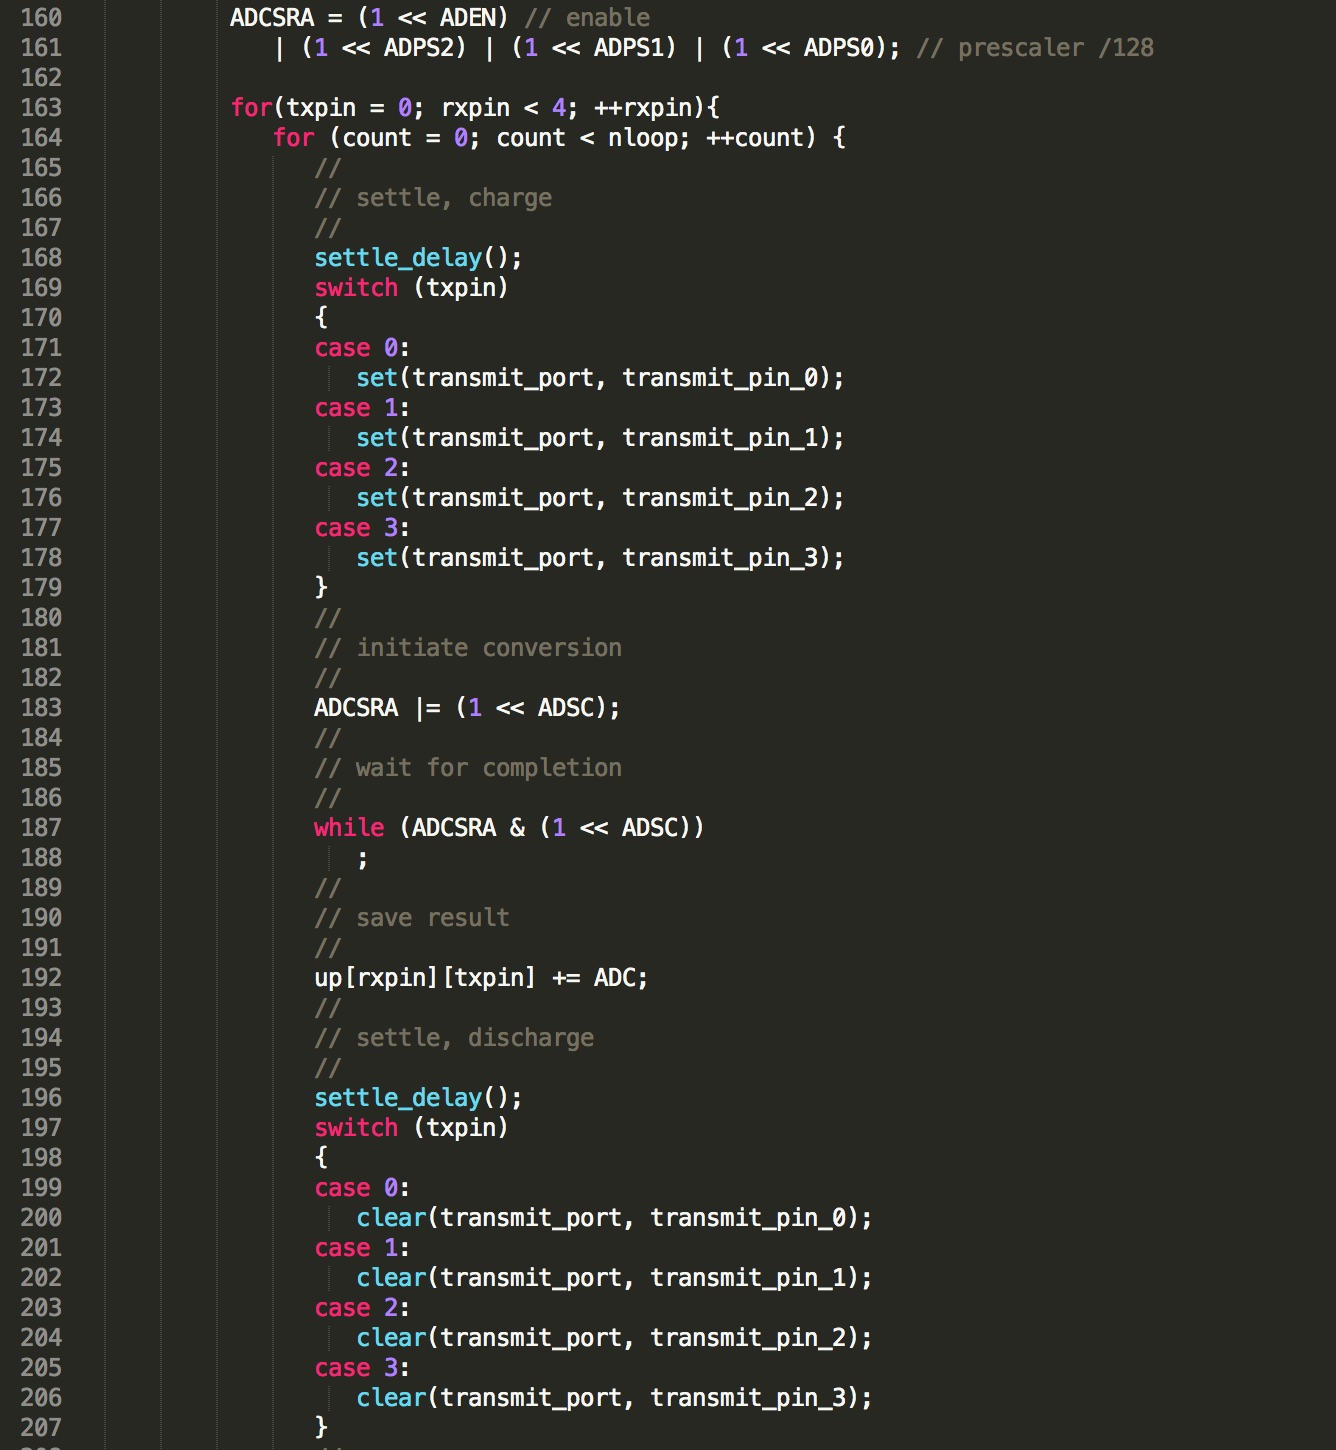Click the '// settle, discharge' comment
This screenshot has width=1336, height=1450.
tap(454, 1038)
